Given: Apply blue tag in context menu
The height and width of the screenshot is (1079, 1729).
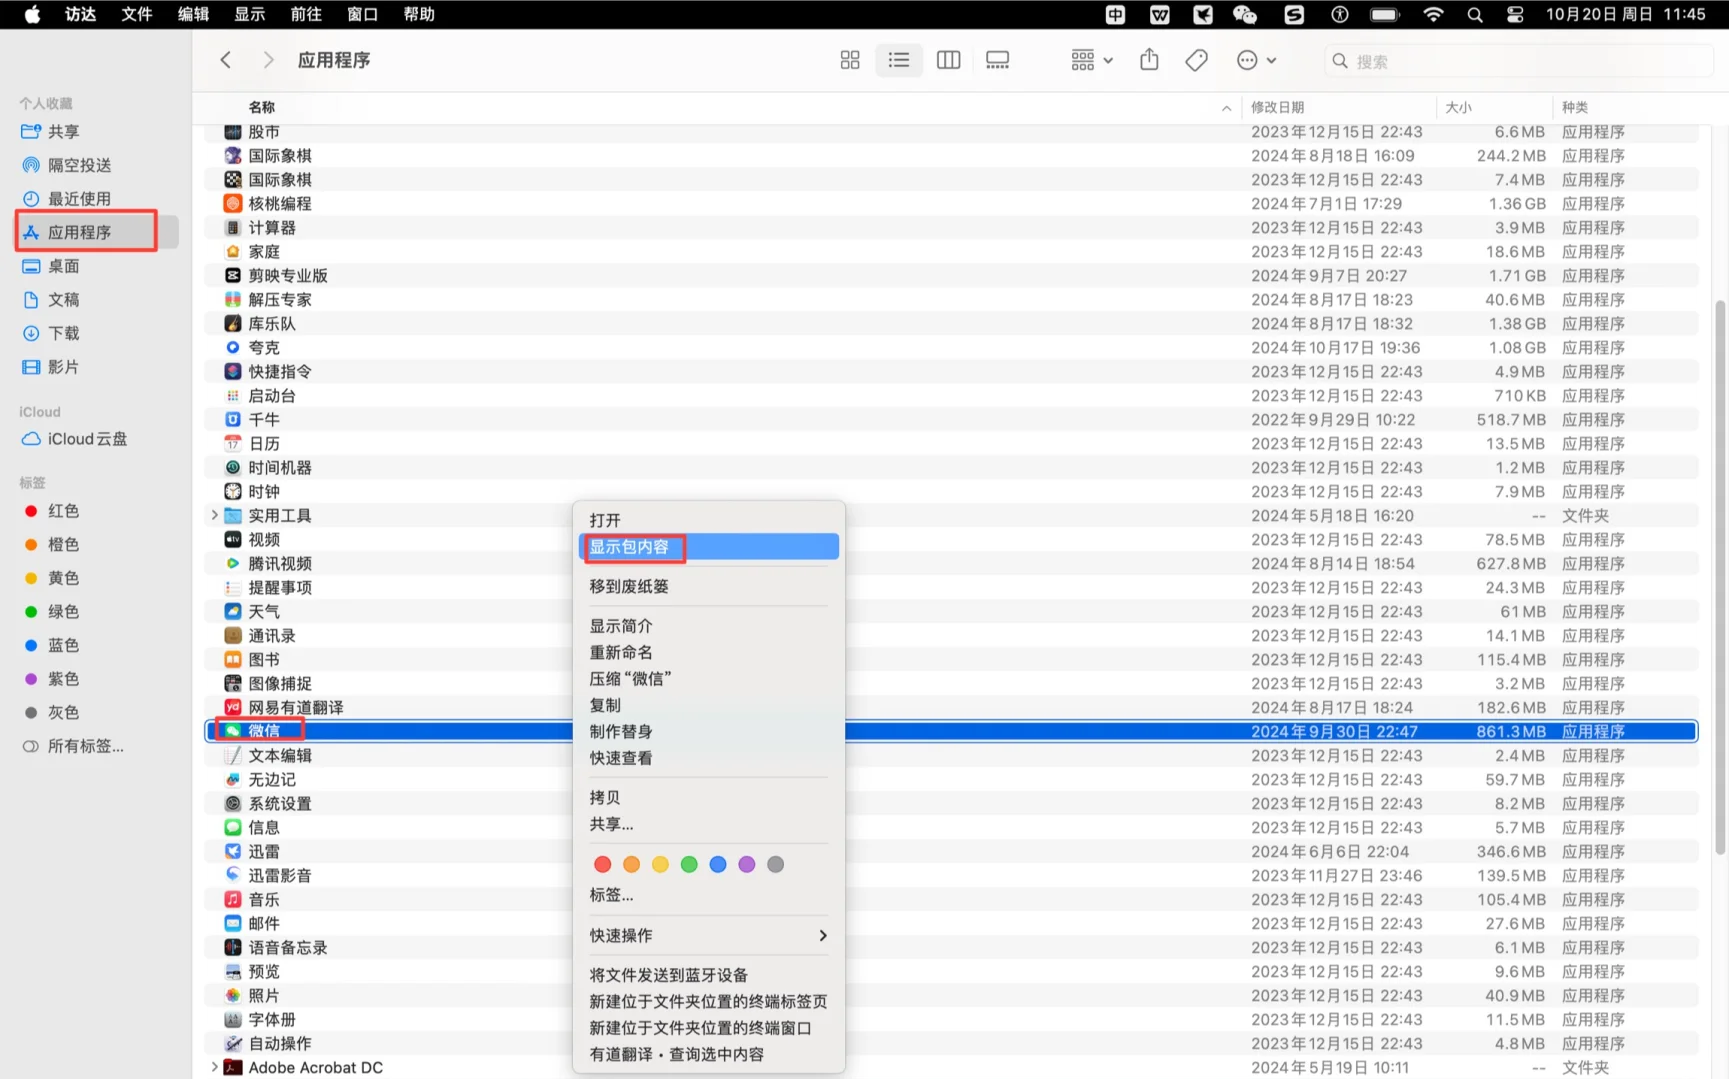Looking at the screenshot, I should coord(718,864).
